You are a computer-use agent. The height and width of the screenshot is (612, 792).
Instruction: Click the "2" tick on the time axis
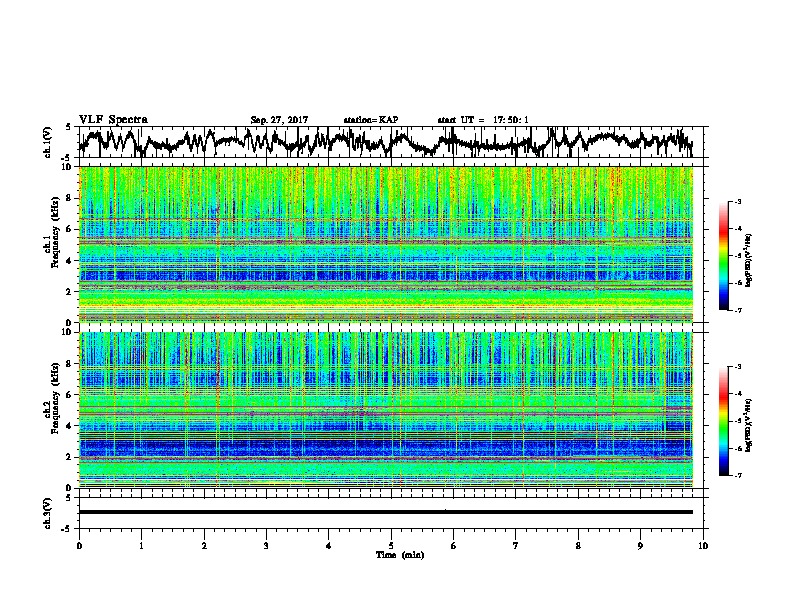(x=204, y=546)
